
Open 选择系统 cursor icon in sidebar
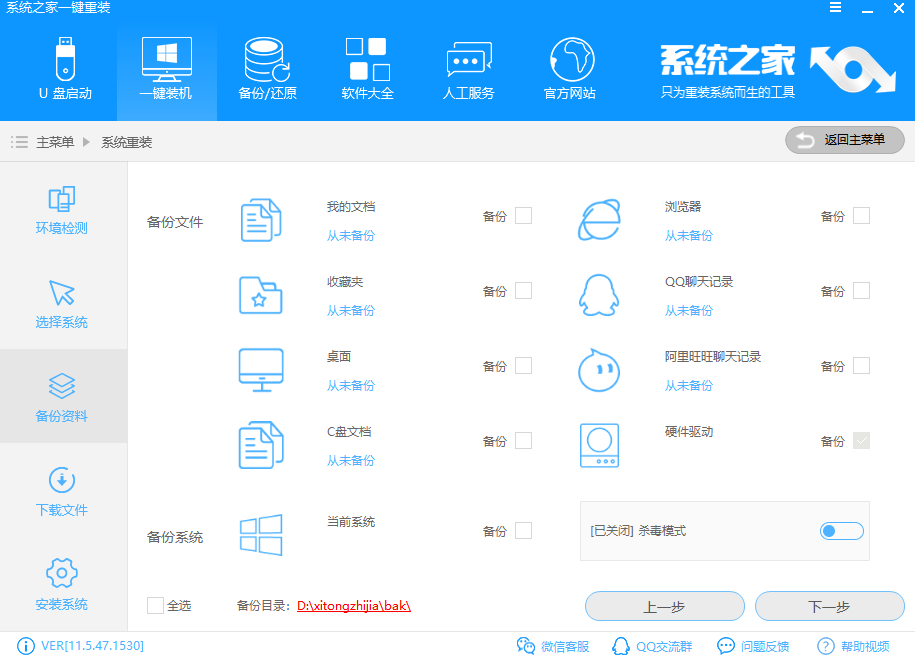click(61, 303)
